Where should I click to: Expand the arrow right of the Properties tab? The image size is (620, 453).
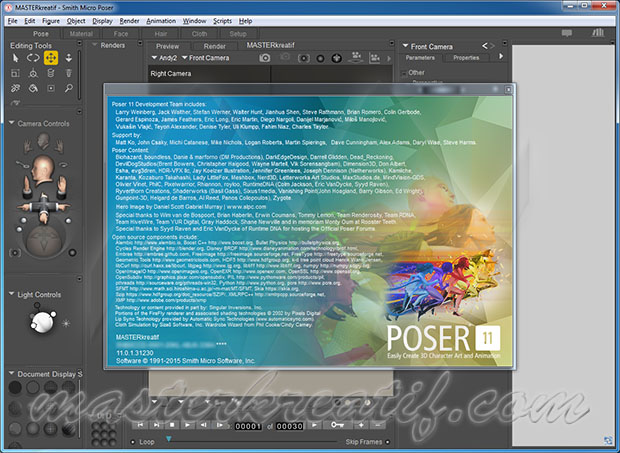pos(501,56)
